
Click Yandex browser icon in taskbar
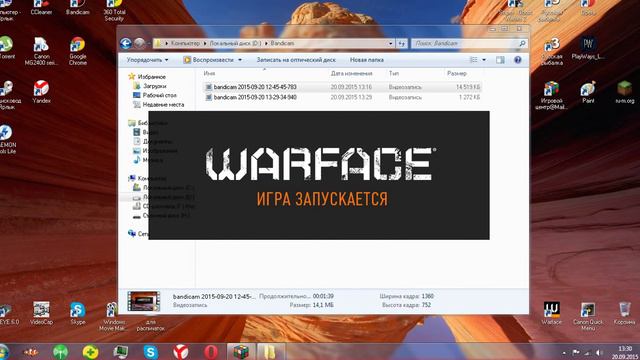(x=181, y=351)
